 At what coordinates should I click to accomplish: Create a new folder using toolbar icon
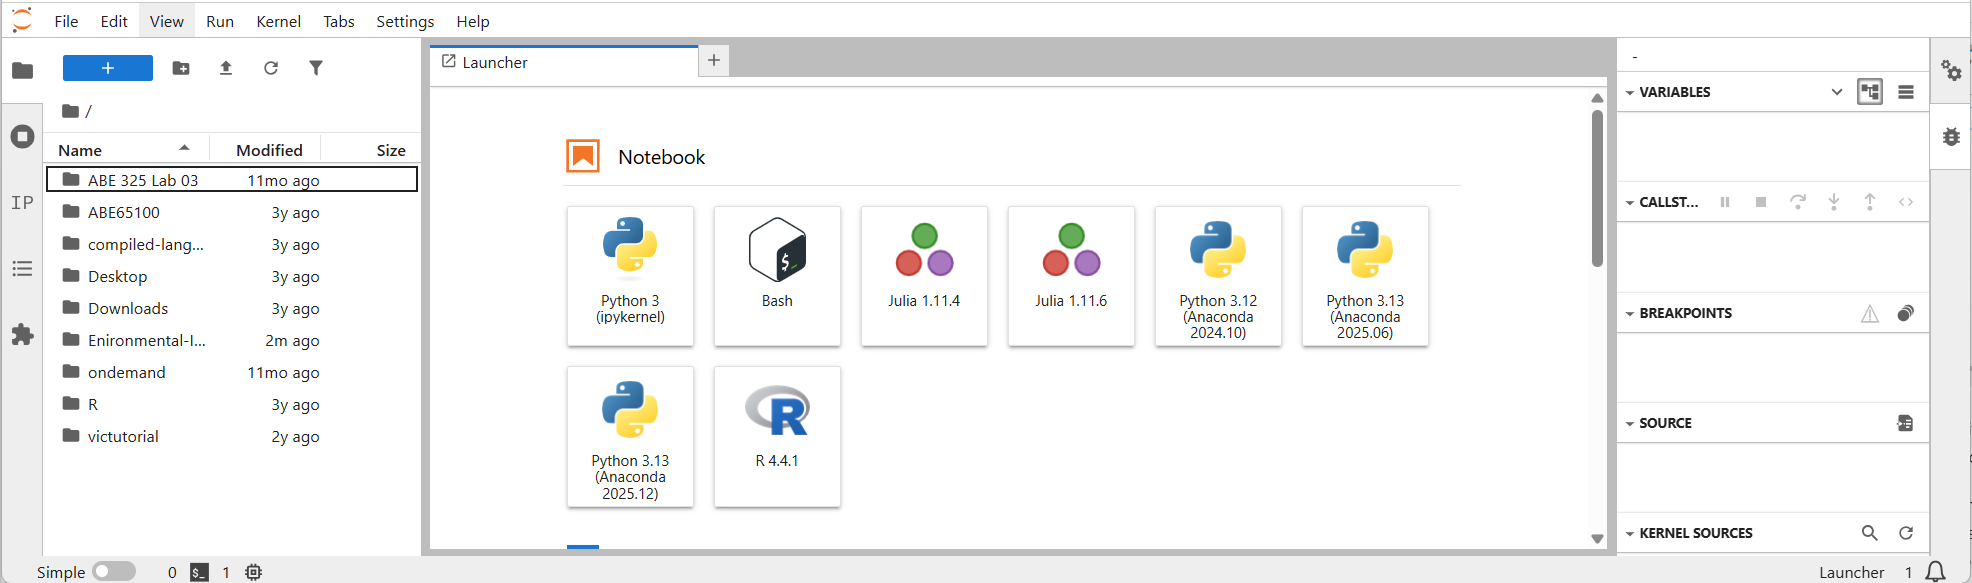pos(181,68)
